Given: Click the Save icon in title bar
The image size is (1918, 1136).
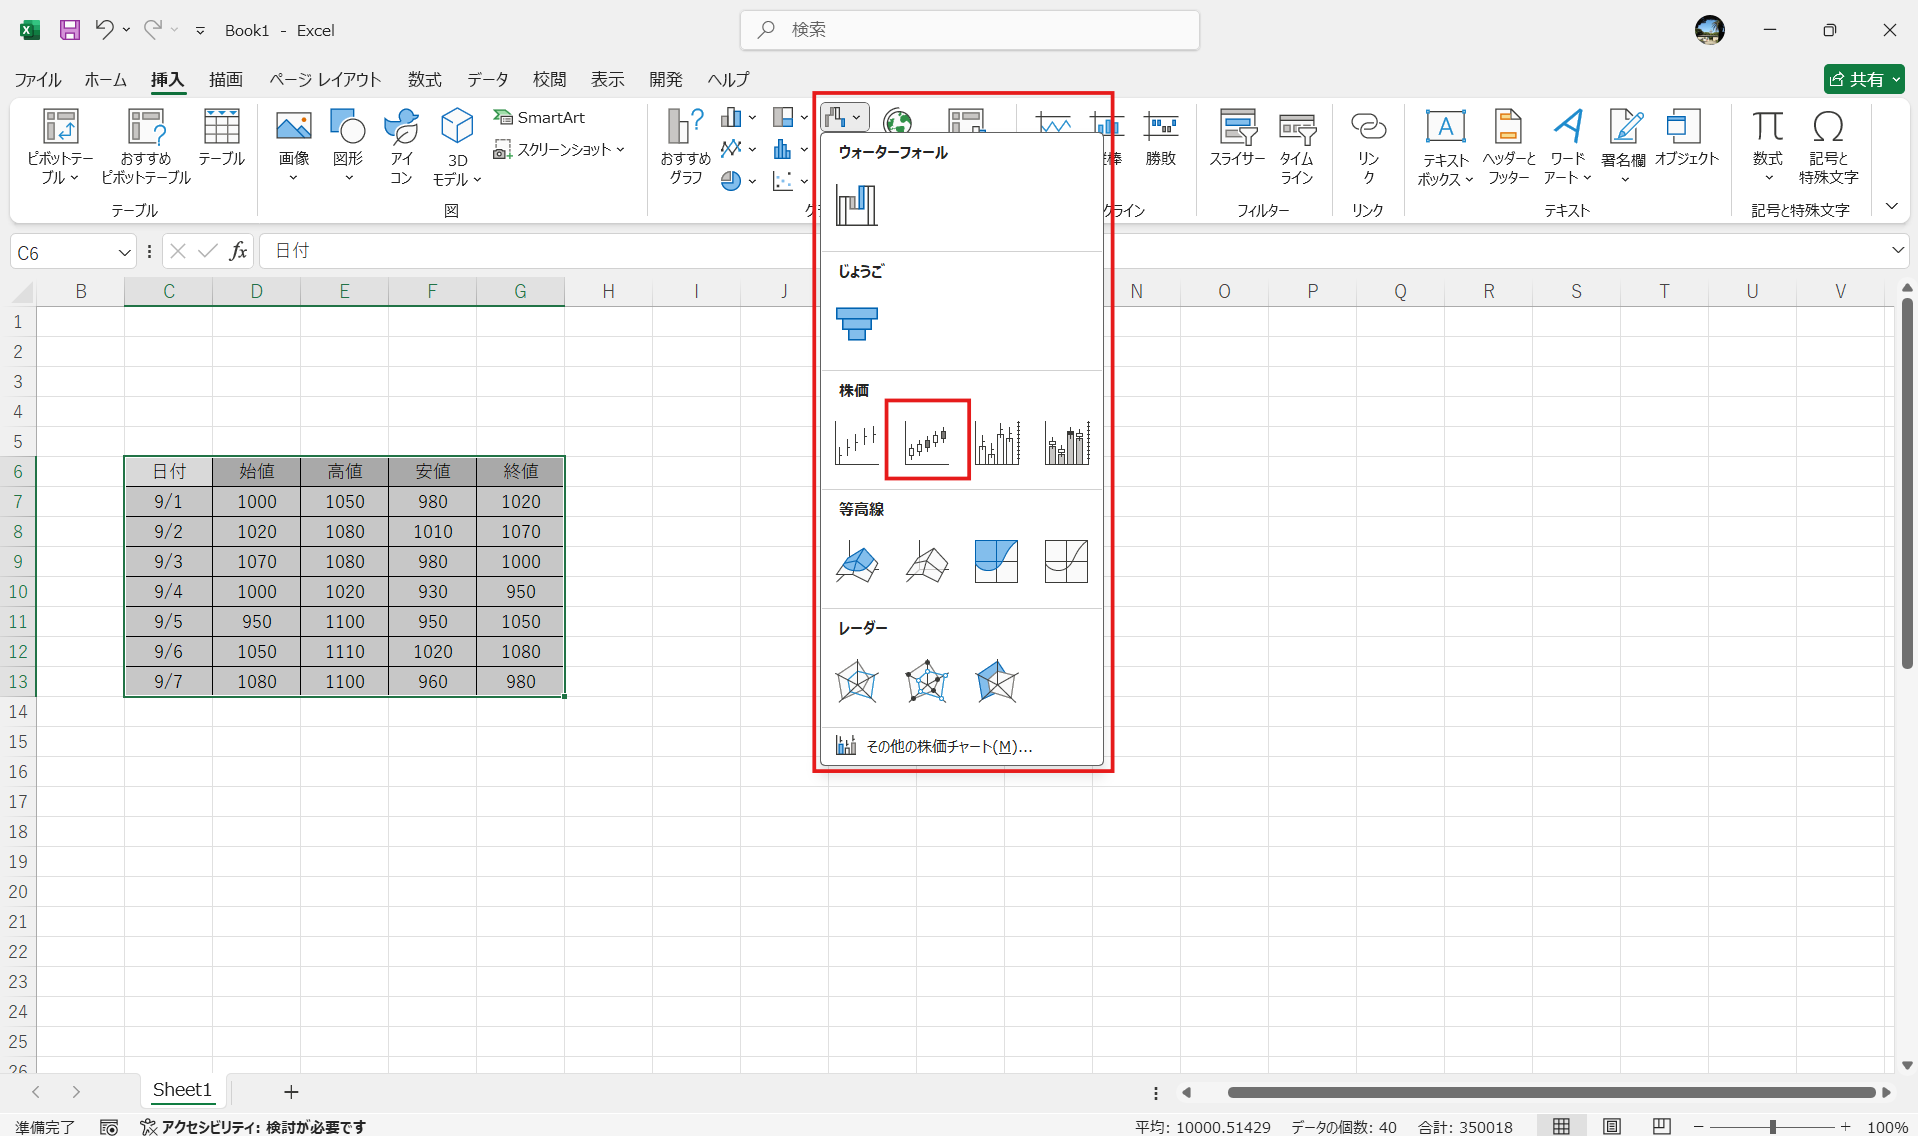Looking at the screenshot, I should pyautogui.click(x=69, y=30).
